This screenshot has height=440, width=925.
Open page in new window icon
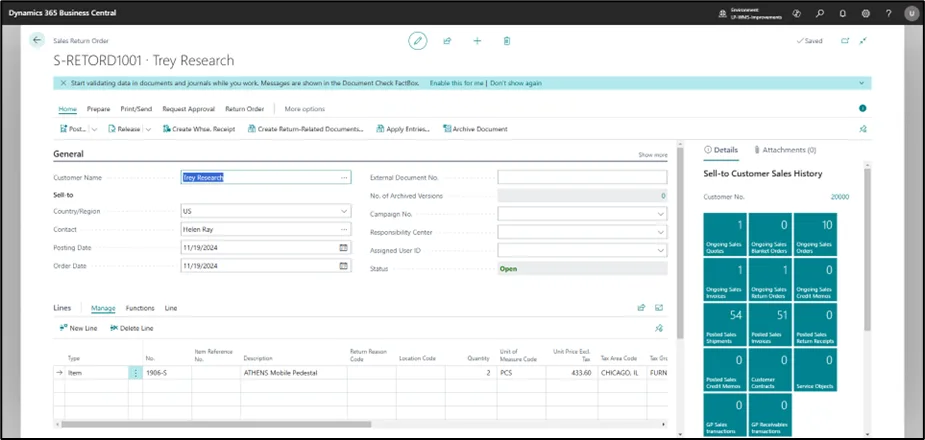(x=845, y=41)
